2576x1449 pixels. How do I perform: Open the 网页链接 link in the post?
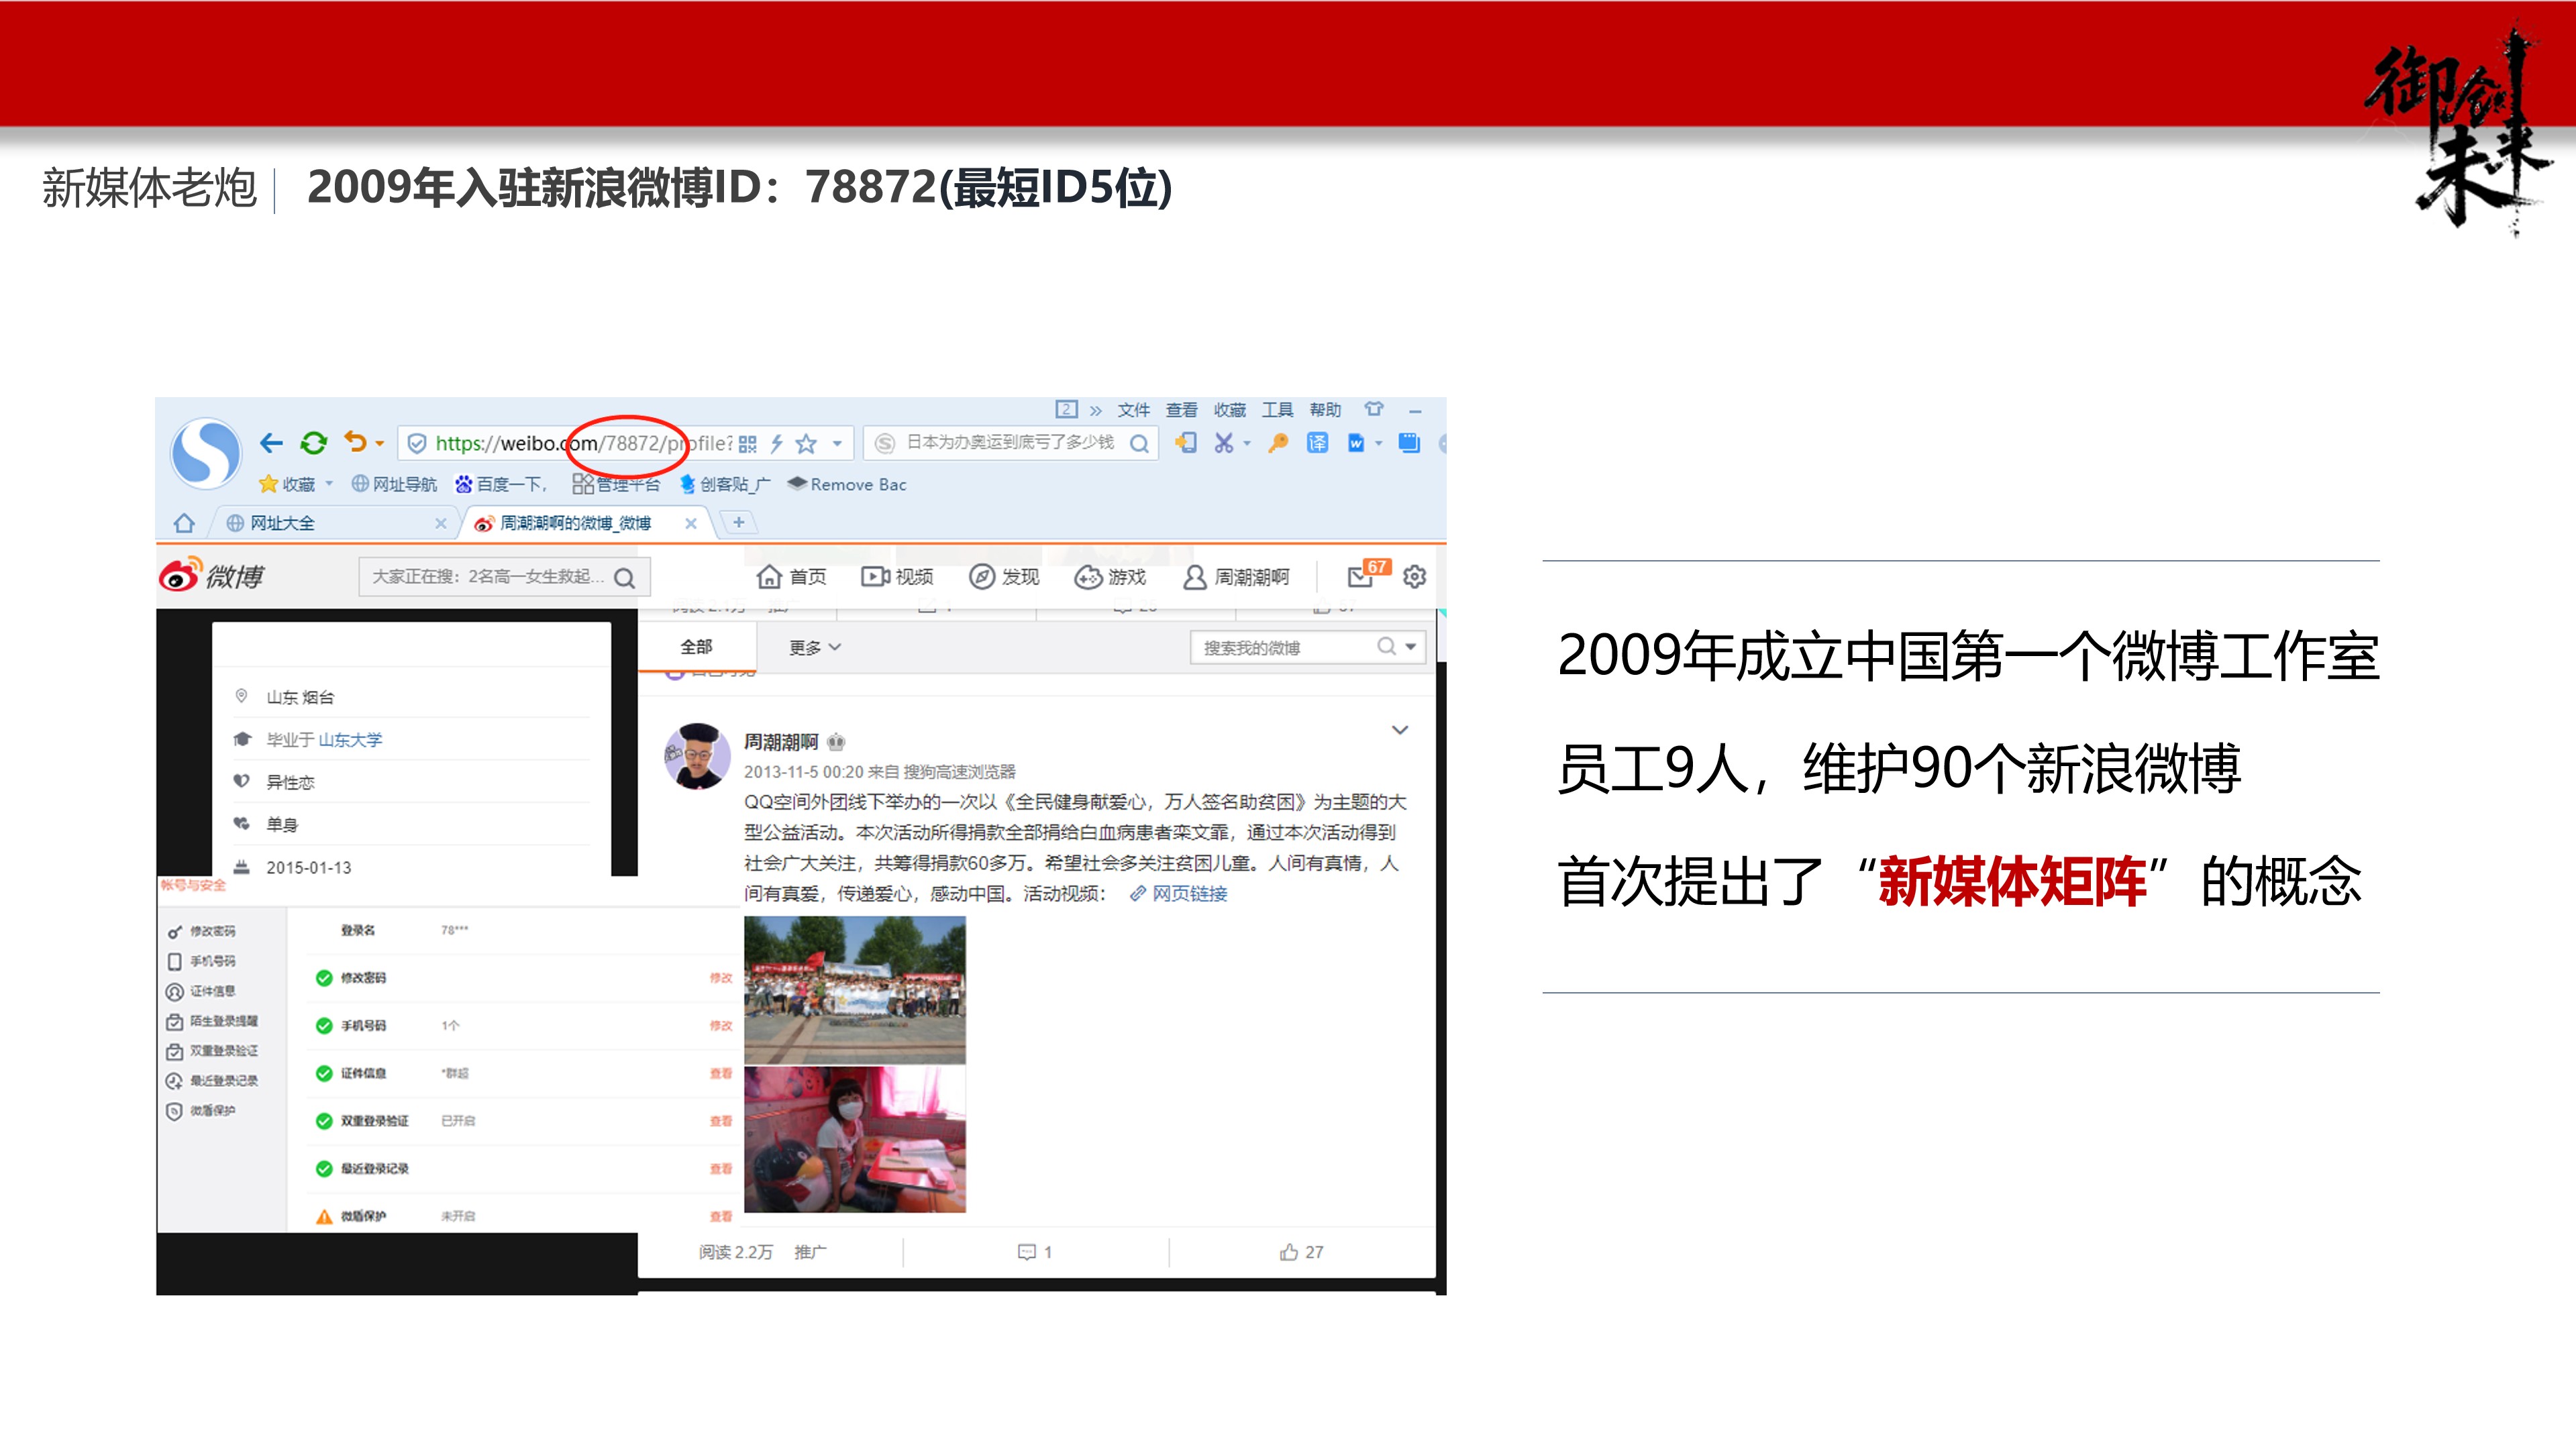point(1196,894)
